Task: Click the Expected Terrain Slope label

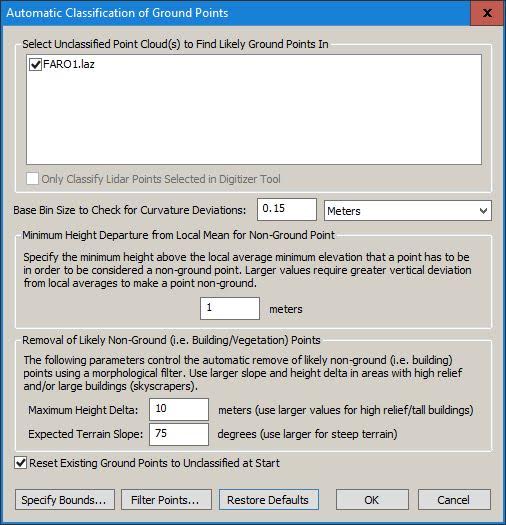Action: (x=85, y=434)
